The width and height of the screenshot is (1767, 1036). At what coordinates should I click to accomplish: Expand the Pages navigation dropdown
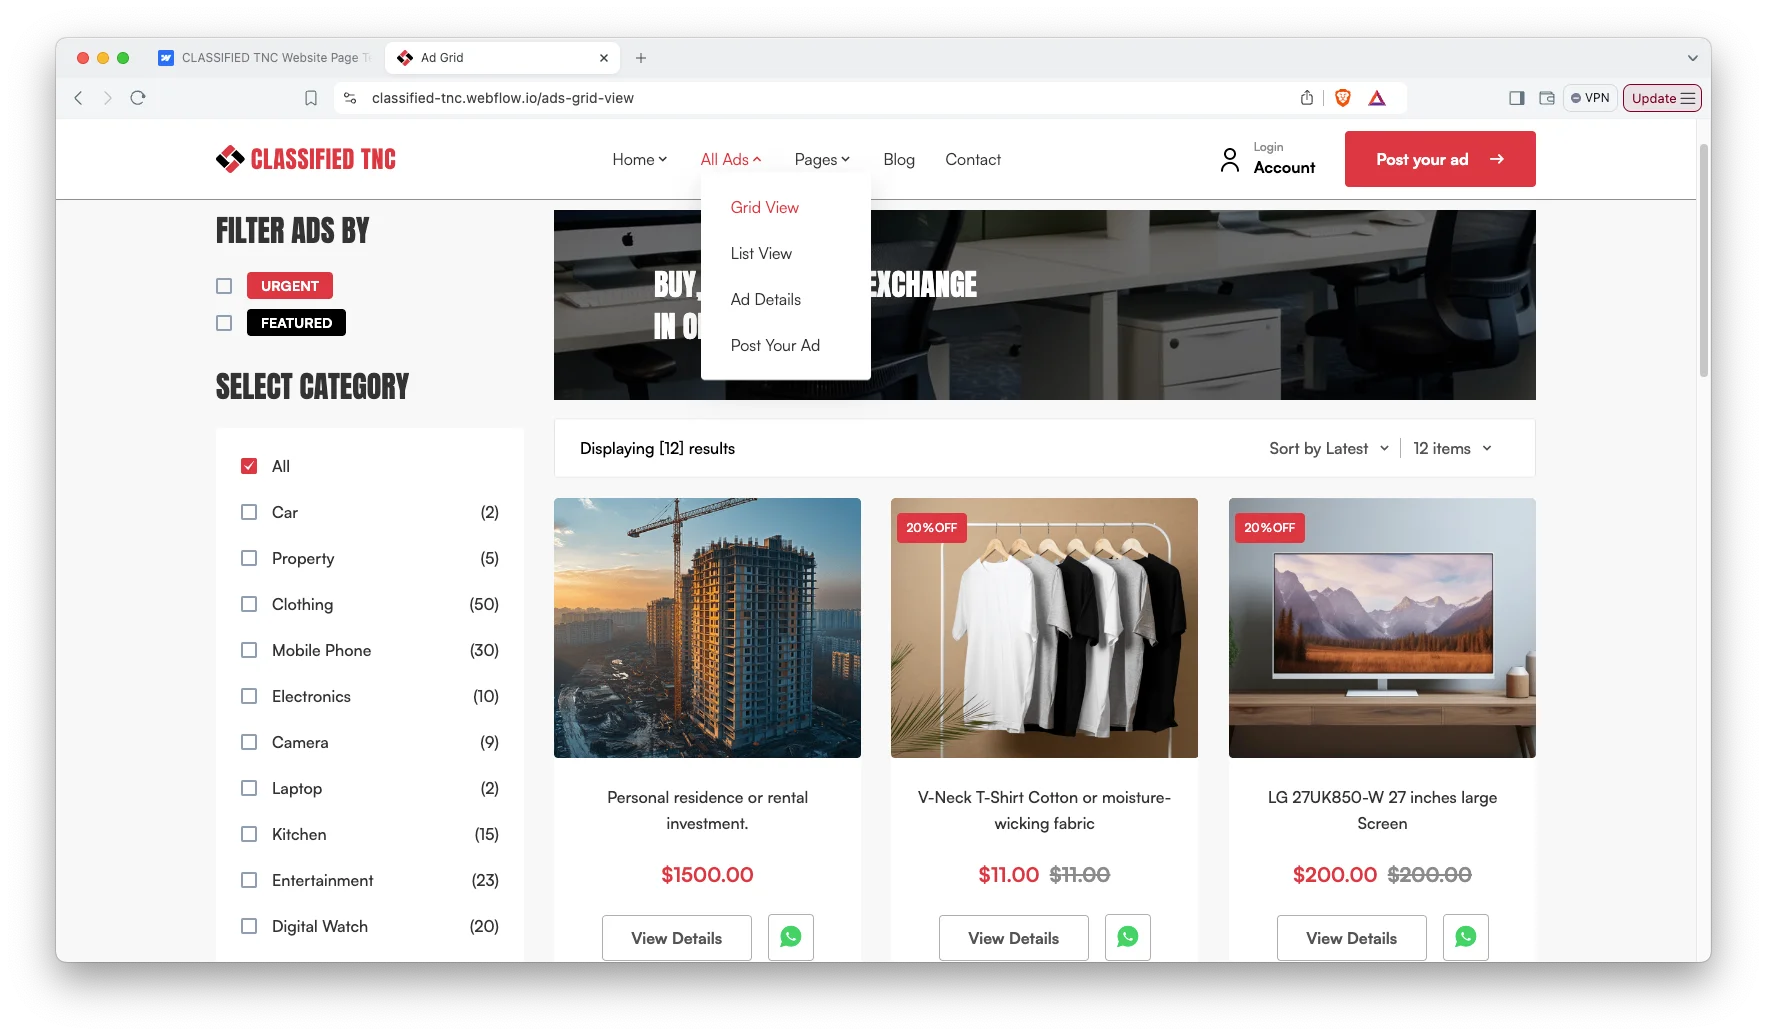(x=822, y=160)
